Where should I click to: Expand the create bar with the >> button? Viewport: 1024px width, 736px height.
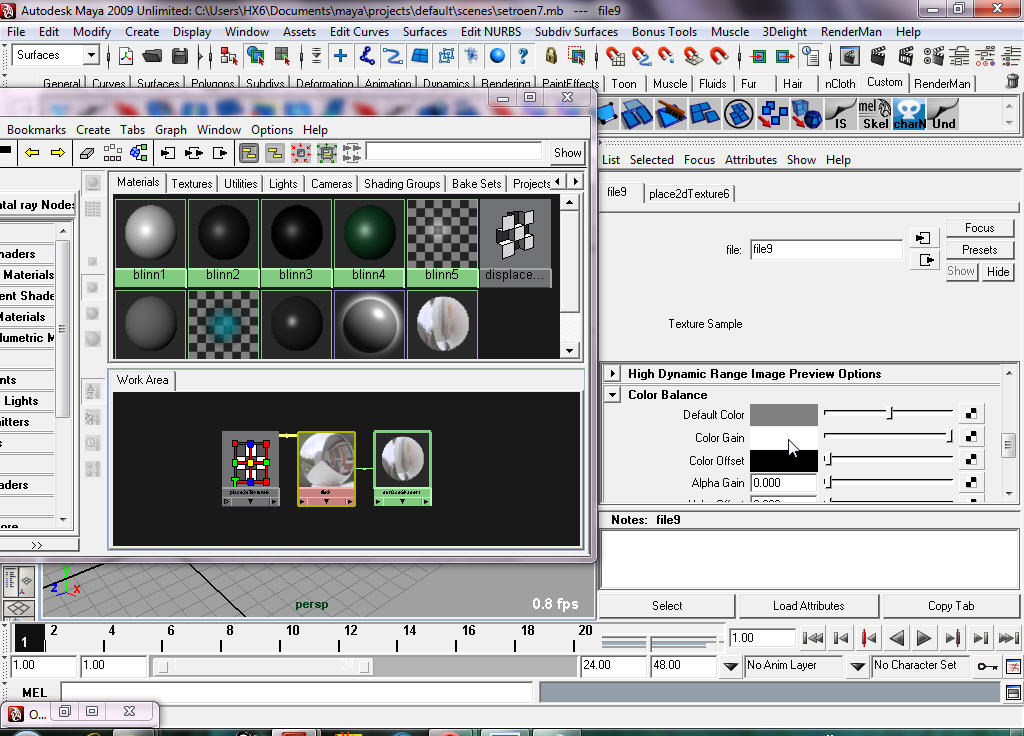pos(37,545)
